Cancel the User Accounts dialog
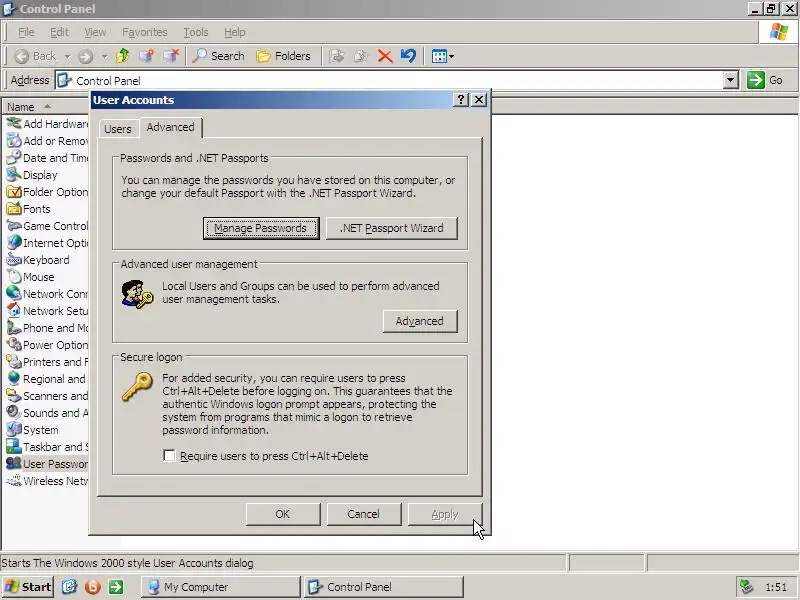 point(364,514)
